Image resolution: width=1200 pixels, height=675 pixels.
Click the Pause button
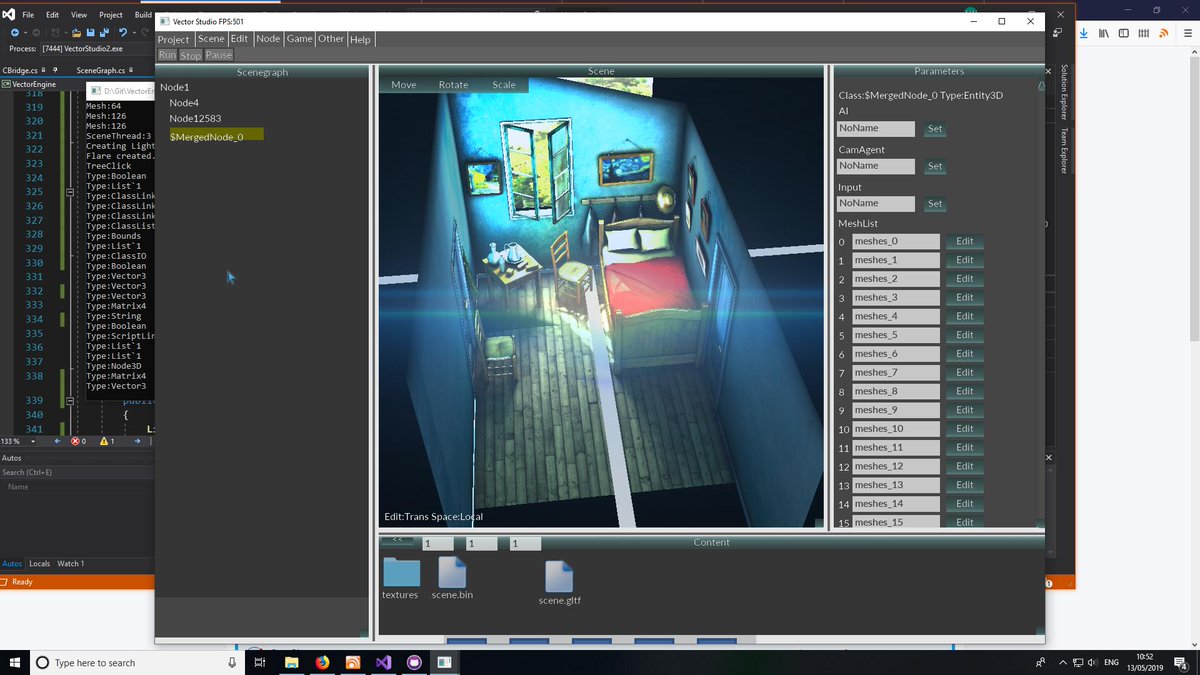click(x=219, y=55)
